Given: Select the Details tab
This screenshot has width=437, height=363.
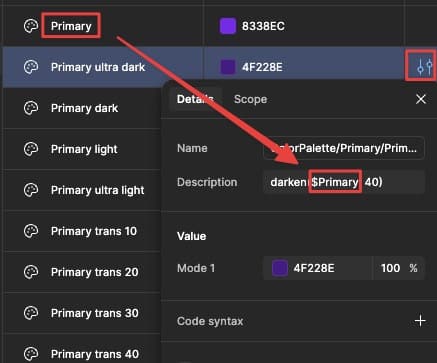Looking at the screenshot, I should pyautogui.click(x=195, y=99).
